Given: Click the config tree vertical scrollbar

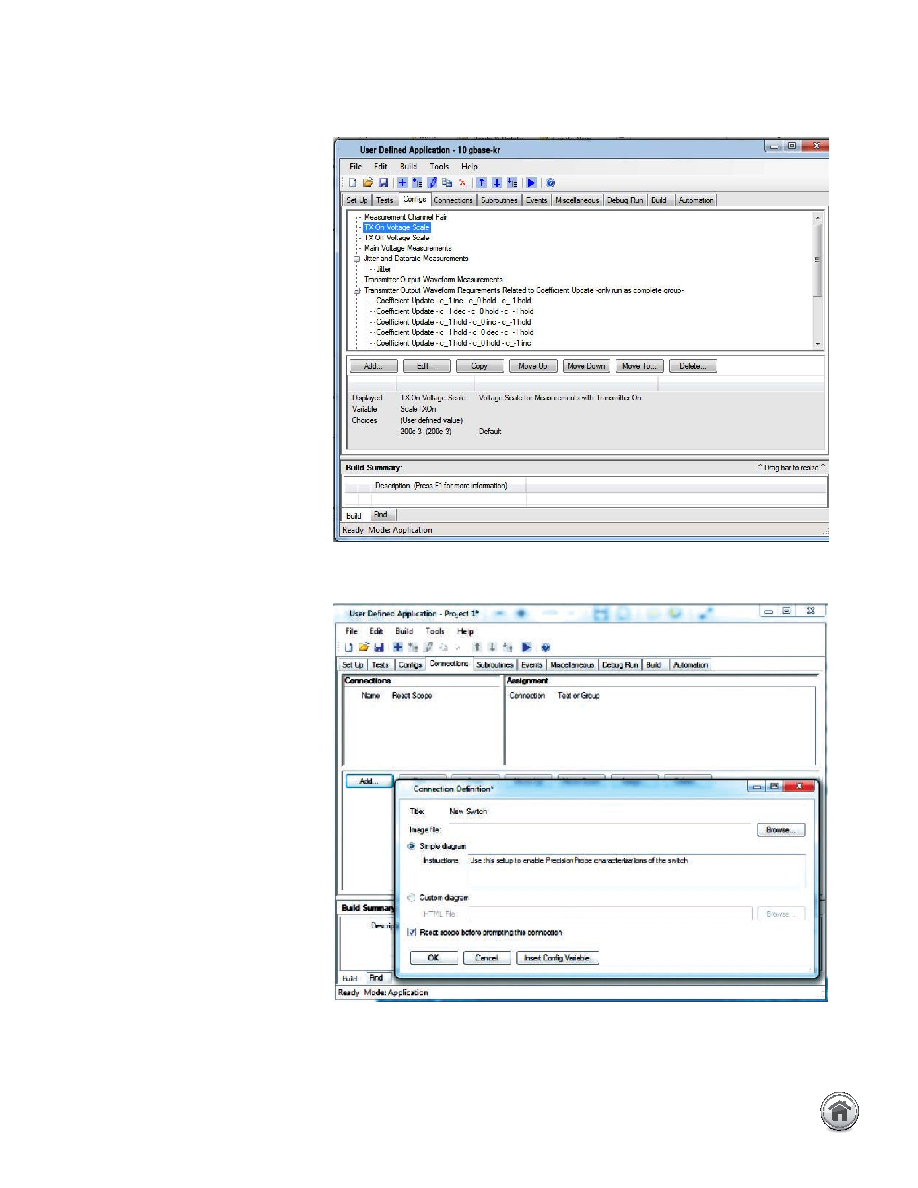Looking at the screenshot, I should tap(817, 280).
